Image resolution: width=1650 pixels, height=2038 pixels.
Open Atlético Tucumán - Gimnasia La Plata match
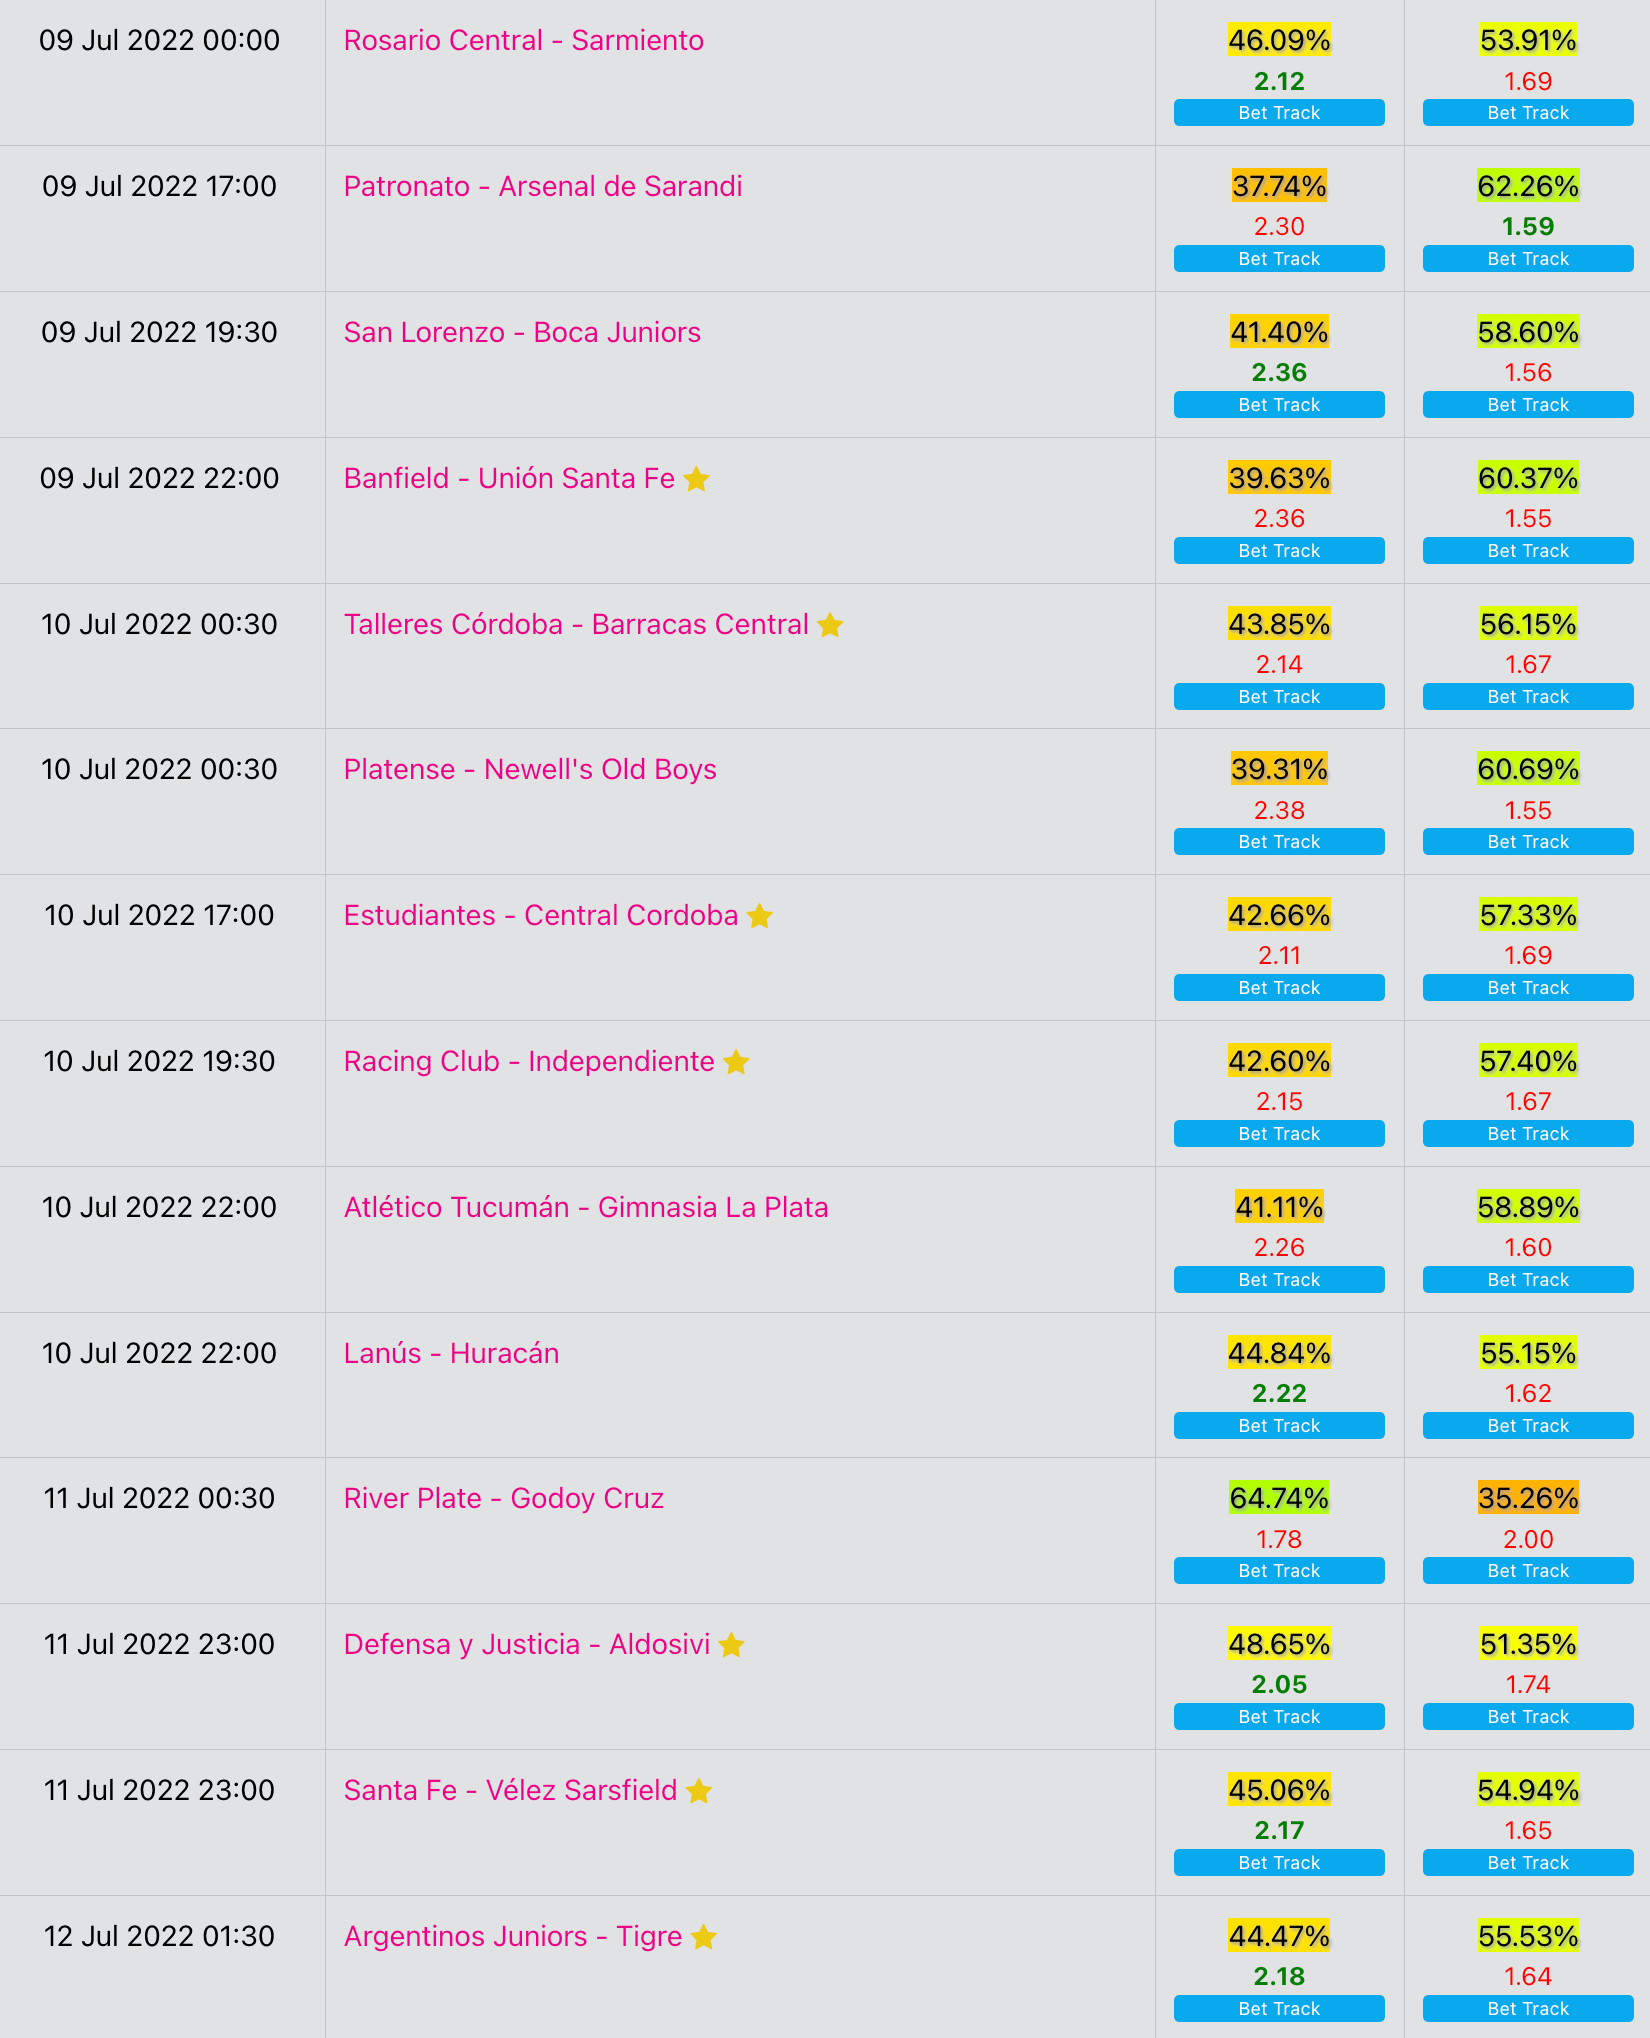pyautogui.click(x=586, y=1207)
